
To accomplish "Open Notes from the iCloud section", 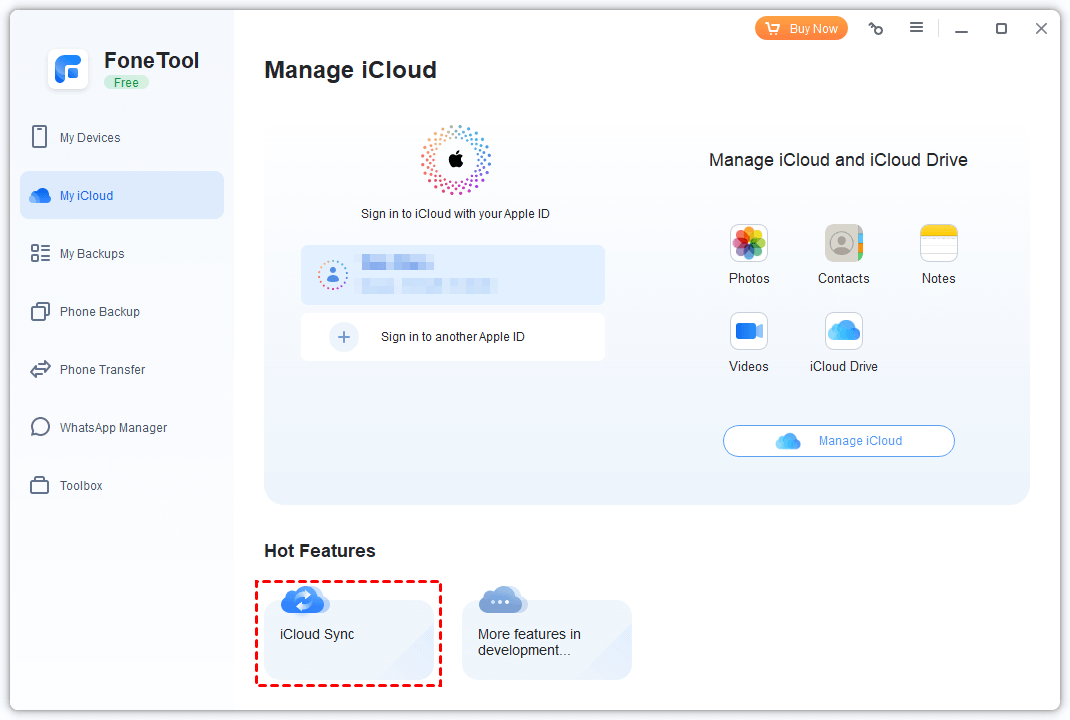I will point(938,243).
